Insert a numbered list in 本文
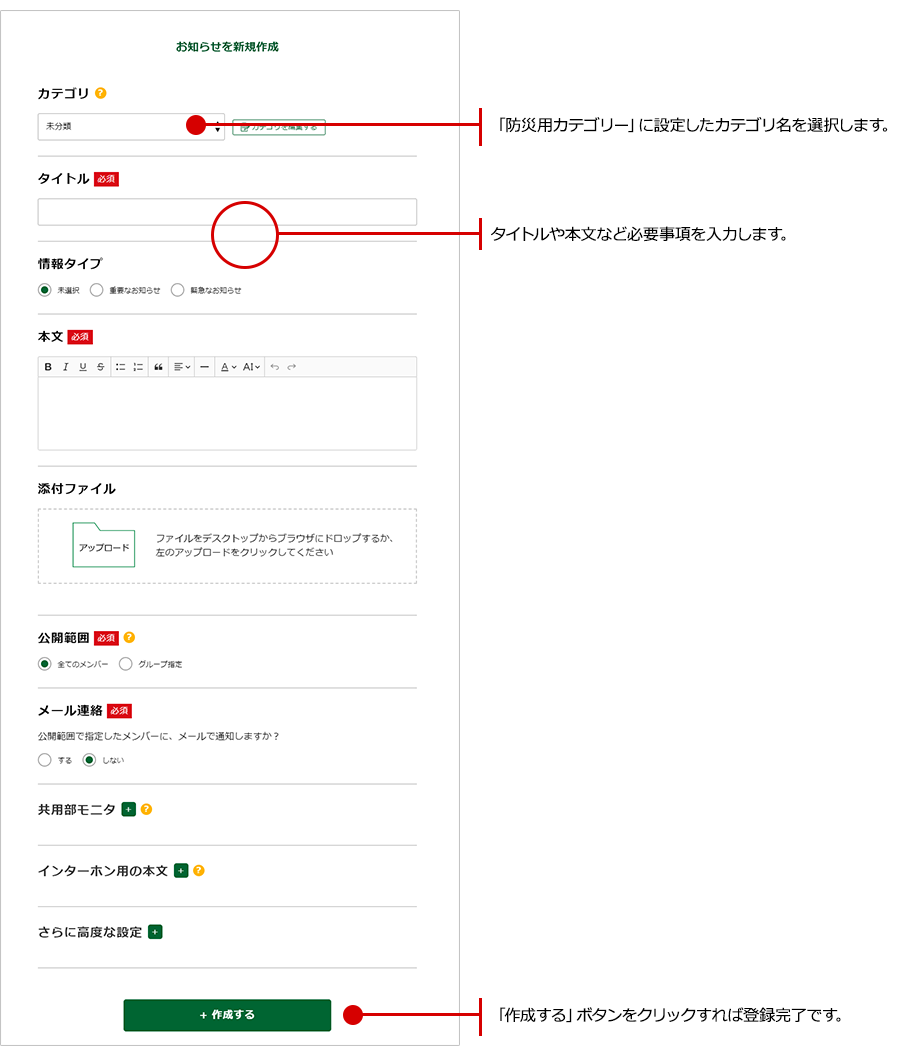 pyautogui.click(x=138, y=367)
